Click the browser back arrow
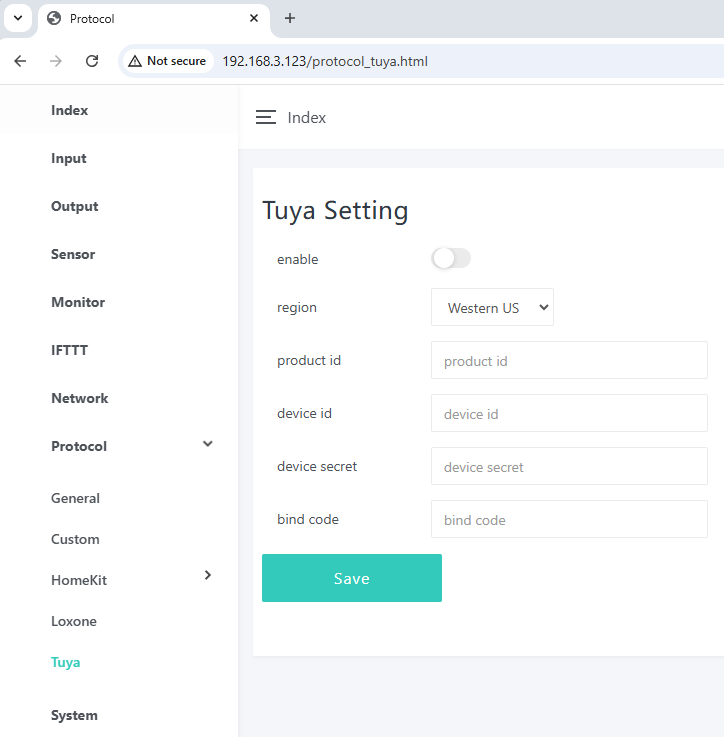Viewport: 724px width, 737px height. point(20,61)
